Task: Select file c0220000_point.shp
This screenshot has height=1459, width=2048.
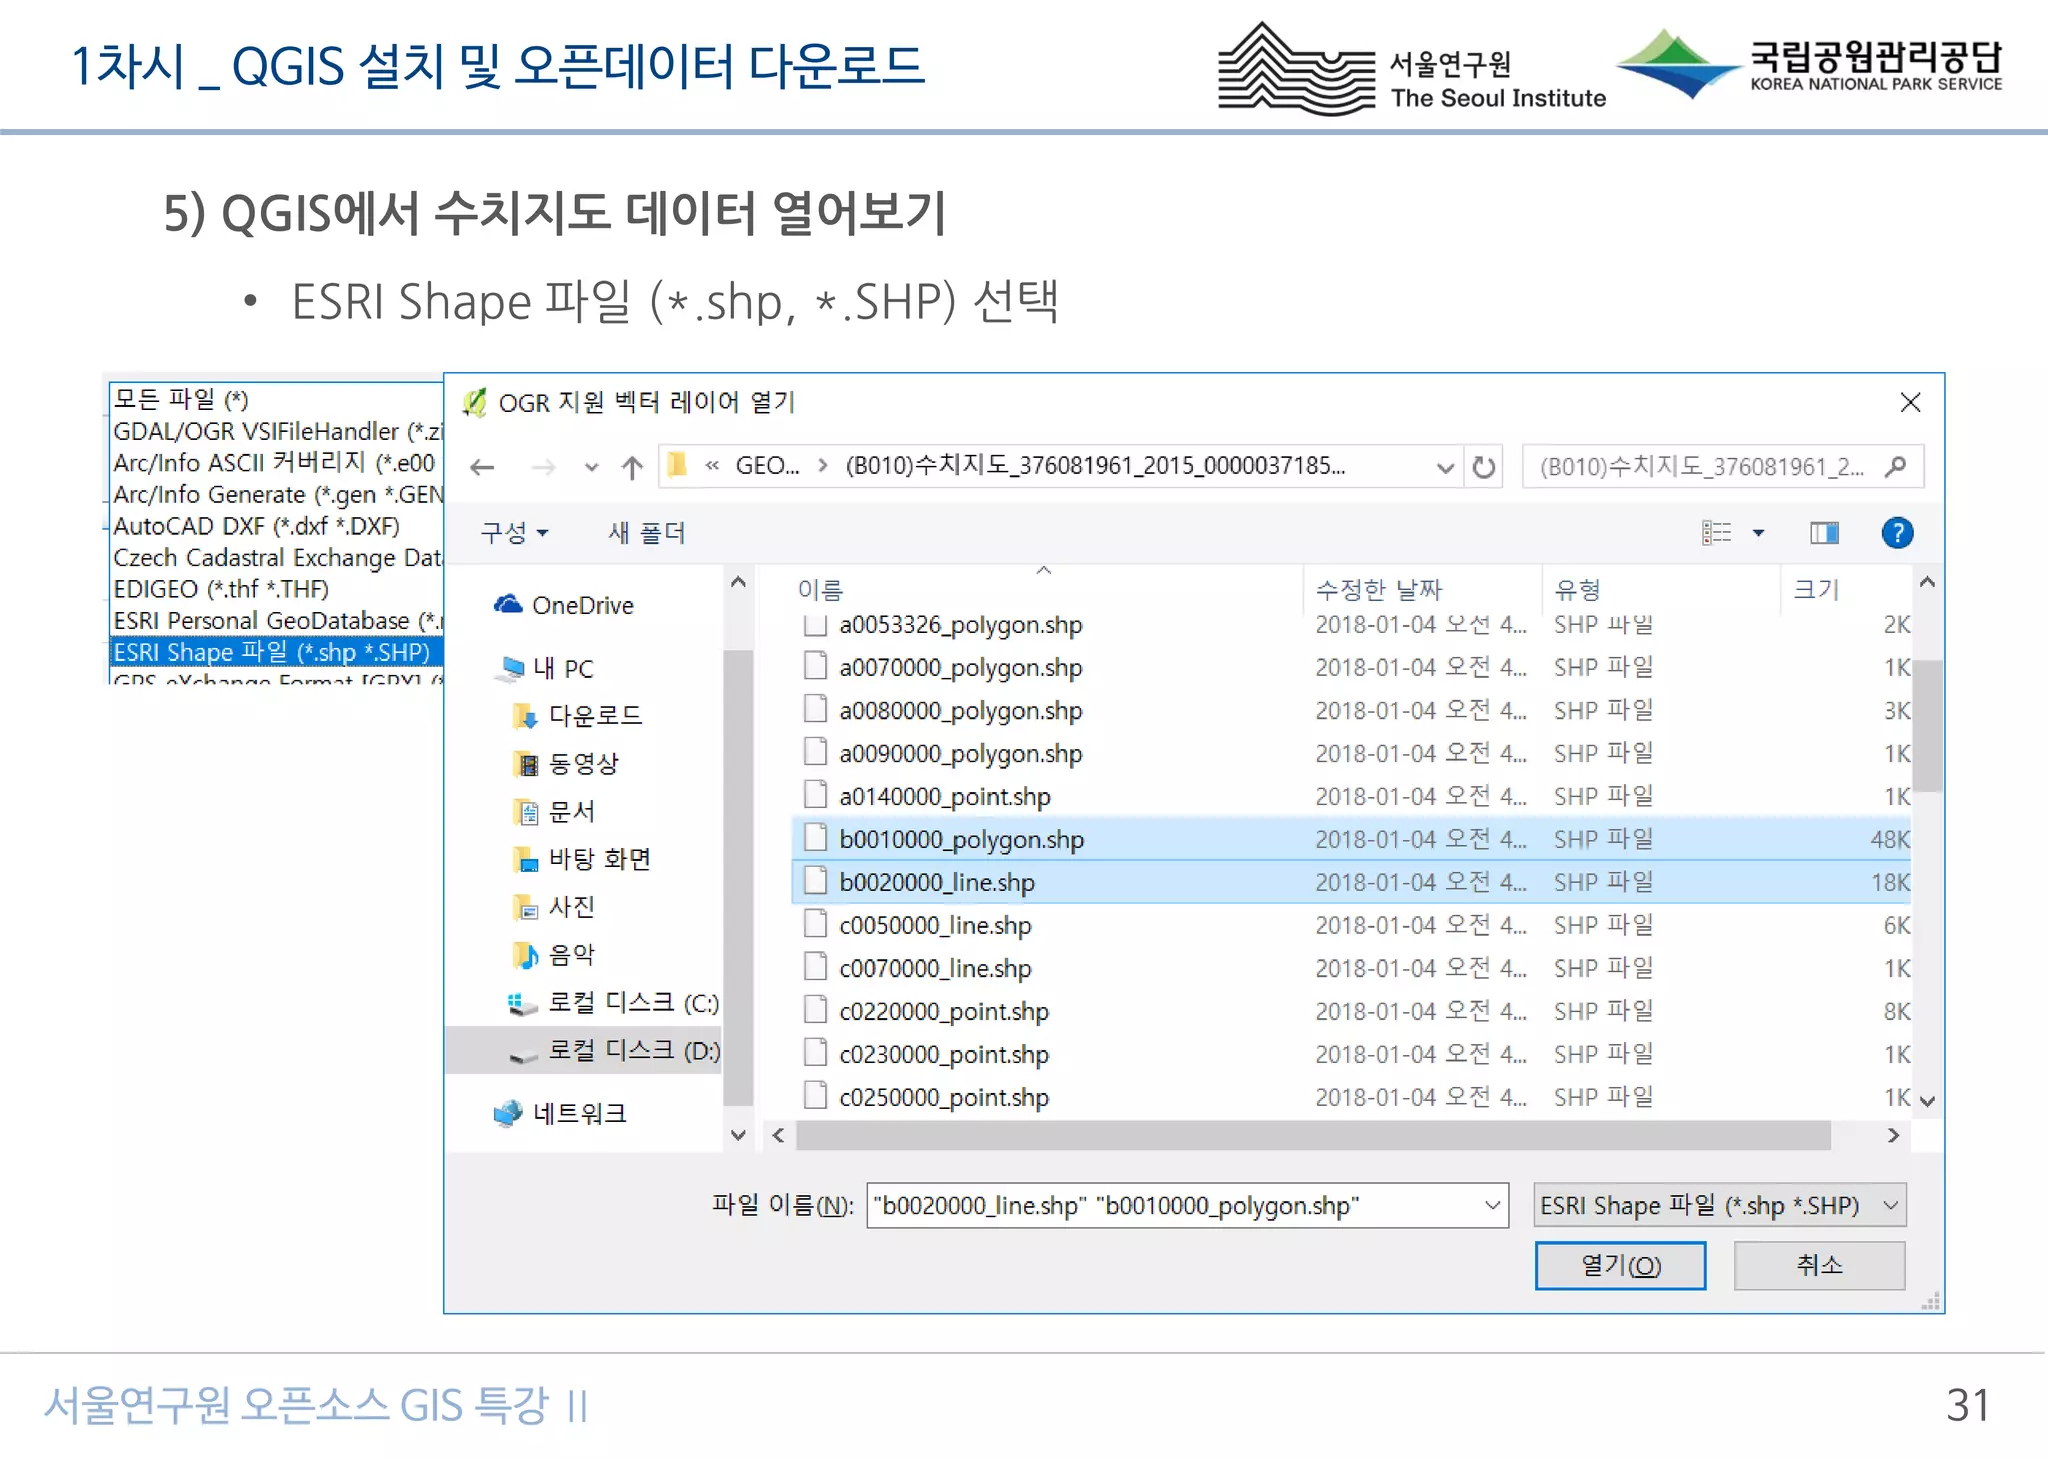Action: (x=1353, y=1011)
